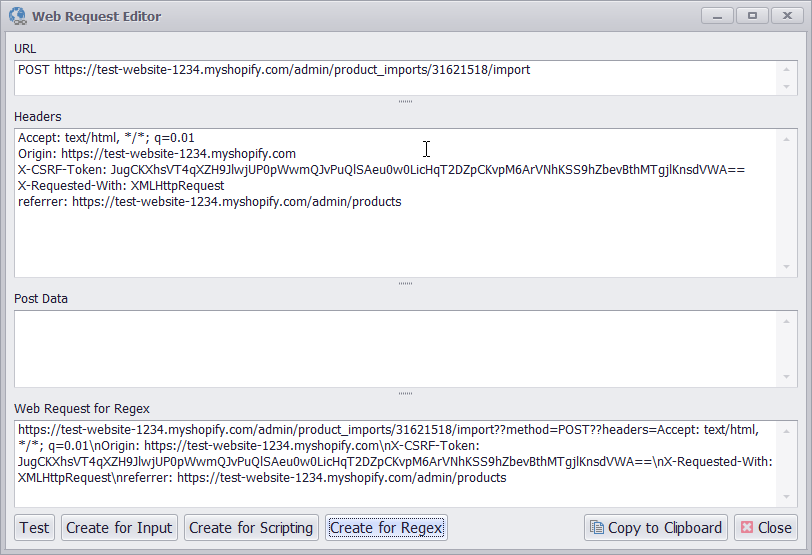812x555 pixels.
Task: Click the red Close button at the bottom
Action: 765,528
